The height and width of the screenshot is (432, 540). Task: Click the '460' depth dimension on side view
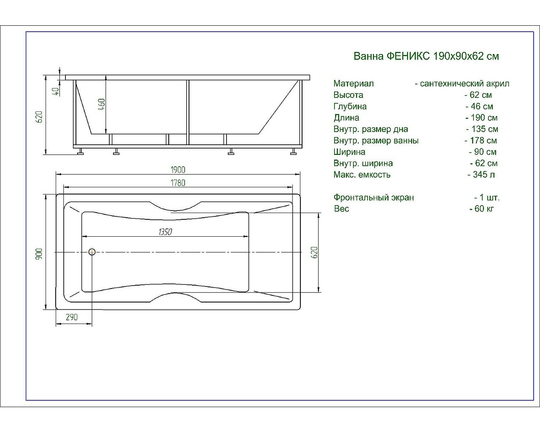click(x=102, y=104)
